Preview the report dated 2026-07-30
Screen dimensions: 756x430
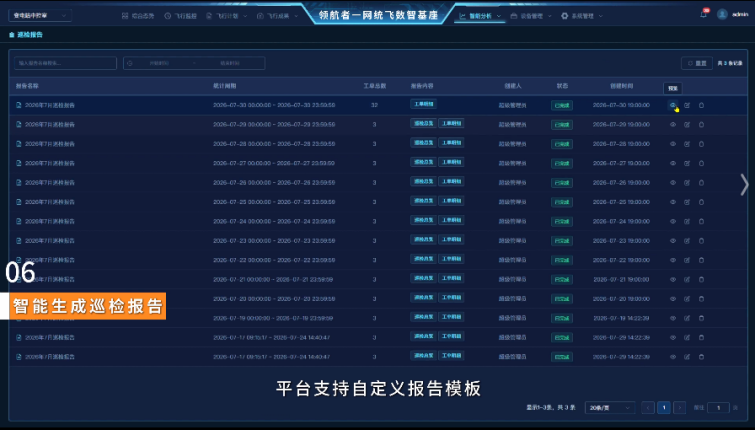[673, 105]
